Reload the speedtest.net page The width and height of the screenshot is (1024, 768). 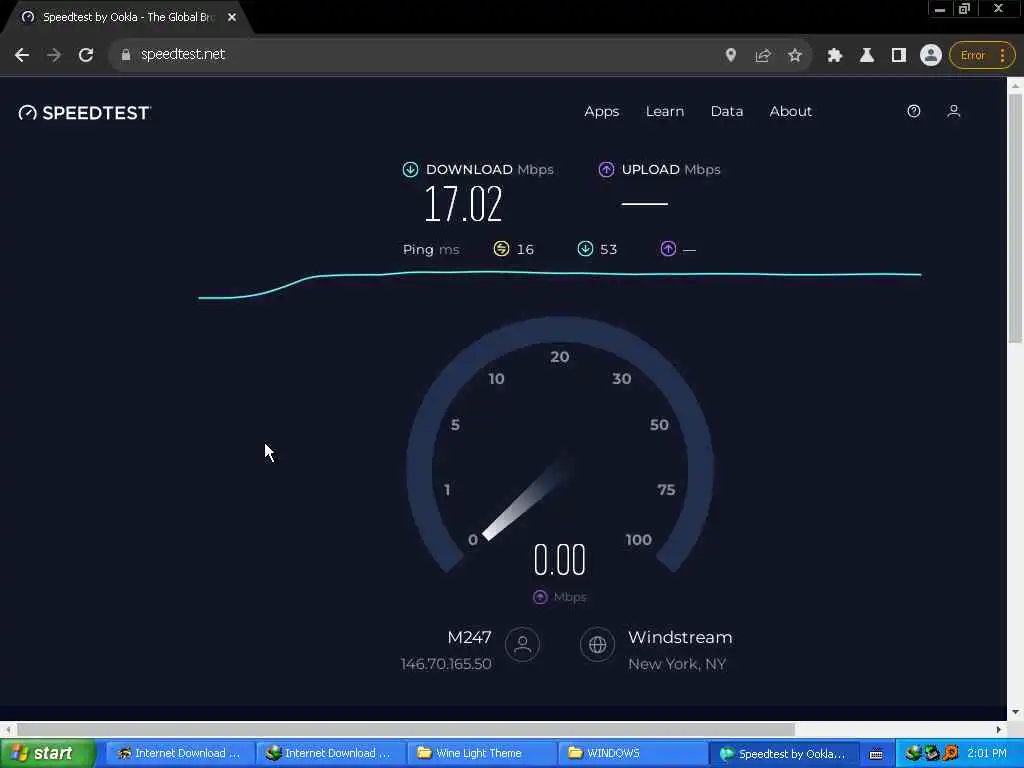coord(86,56)
